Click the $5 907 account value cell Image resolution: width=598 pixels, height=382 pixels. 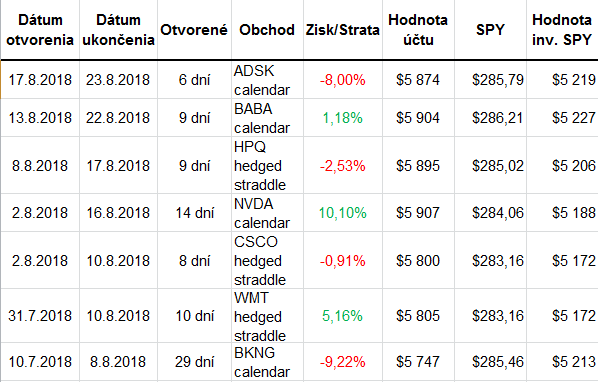[x=418, y=213]
